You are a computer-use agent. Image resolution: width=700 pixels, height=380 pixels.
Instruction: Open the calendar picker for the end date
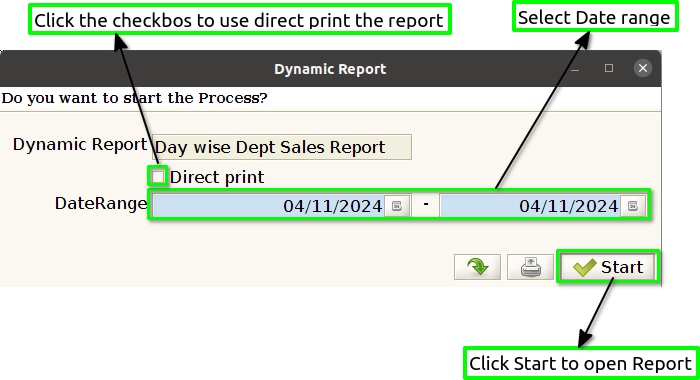(x=633, y=206)
